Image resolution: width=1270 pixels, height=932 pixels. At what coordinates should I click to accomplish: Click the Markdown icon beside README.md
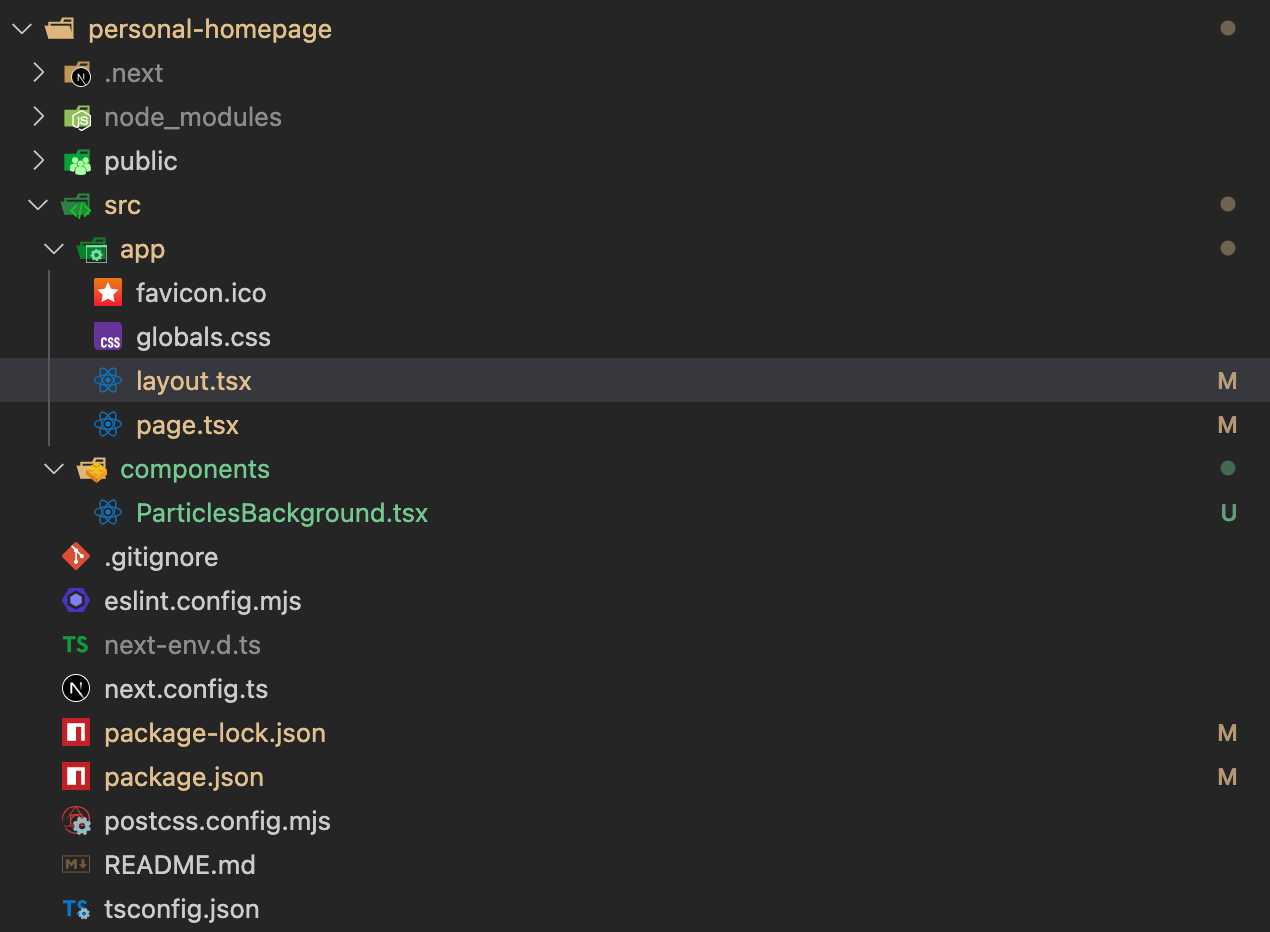pos(75,864)
